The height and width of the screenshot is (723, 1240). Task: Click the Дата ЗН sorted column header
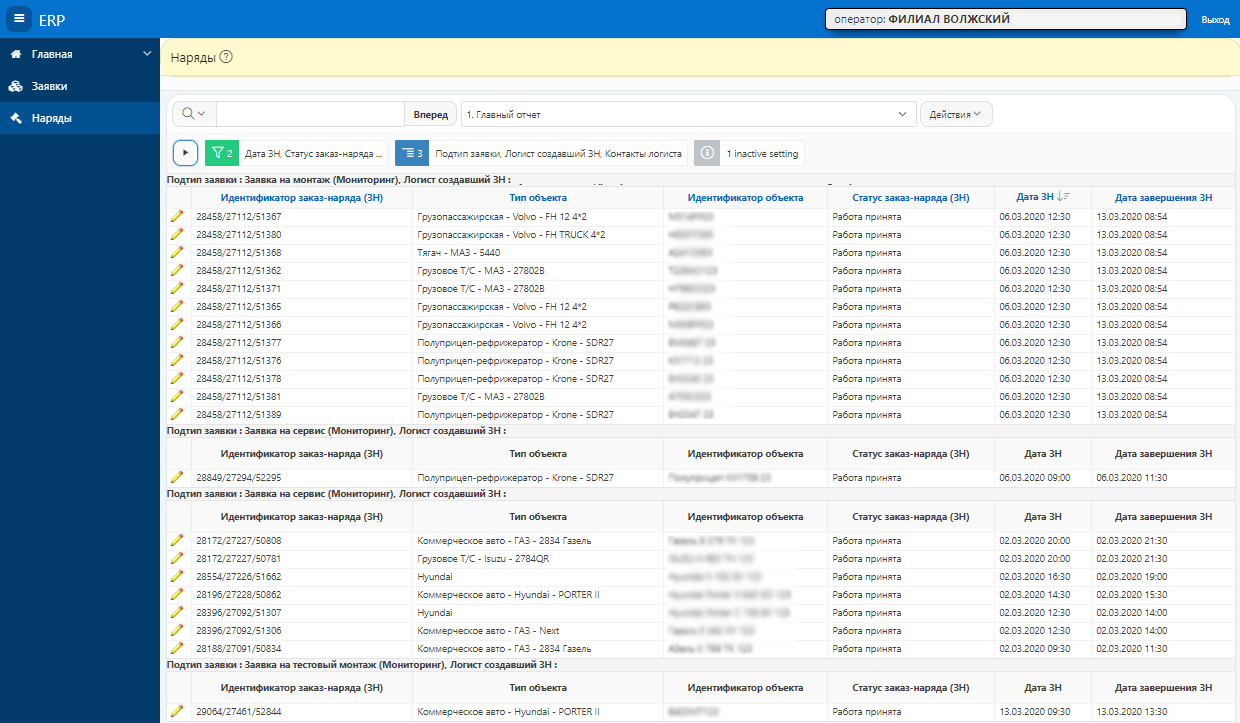click(x=1043, y=198)
